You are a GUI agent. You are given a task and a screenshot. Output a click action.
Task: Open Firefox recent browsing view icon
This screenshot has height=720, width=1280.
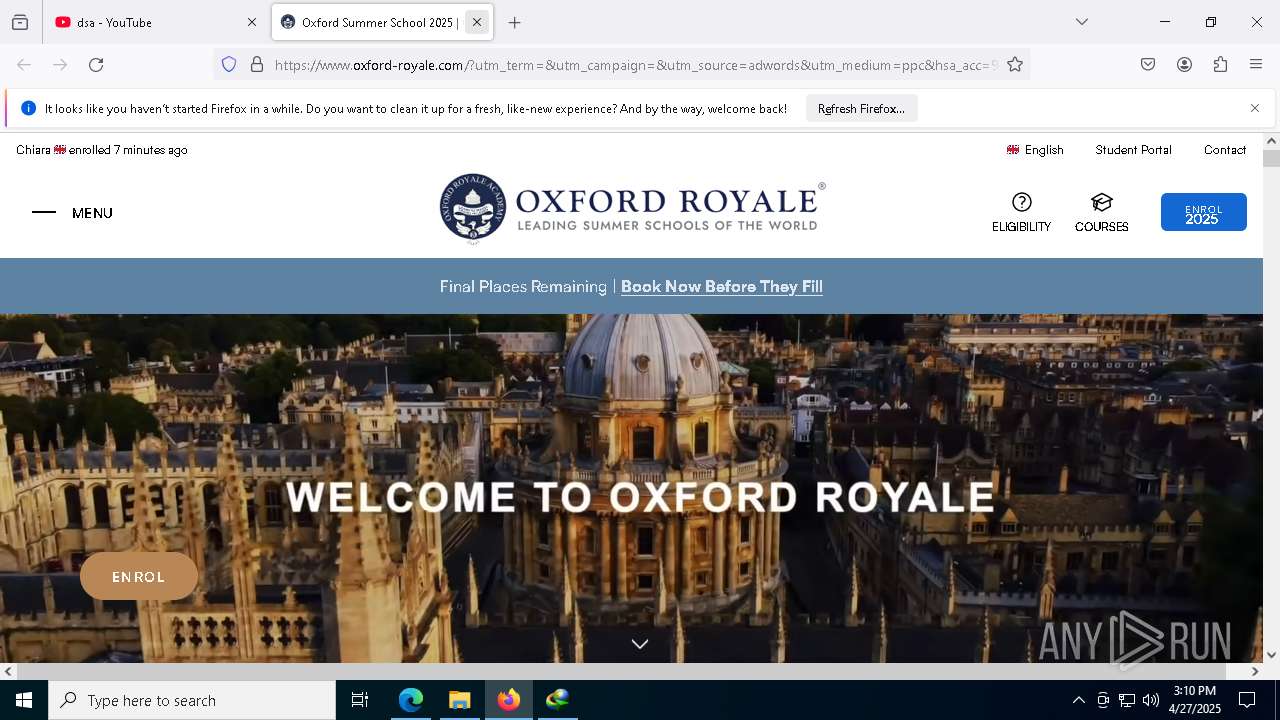[20, 22]
